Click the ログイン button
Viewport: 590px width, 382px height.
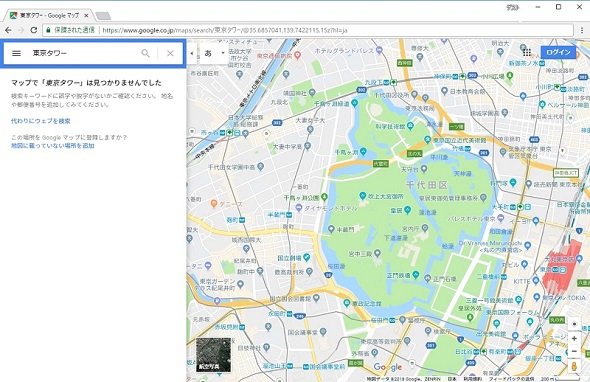(x=558, y=52)
